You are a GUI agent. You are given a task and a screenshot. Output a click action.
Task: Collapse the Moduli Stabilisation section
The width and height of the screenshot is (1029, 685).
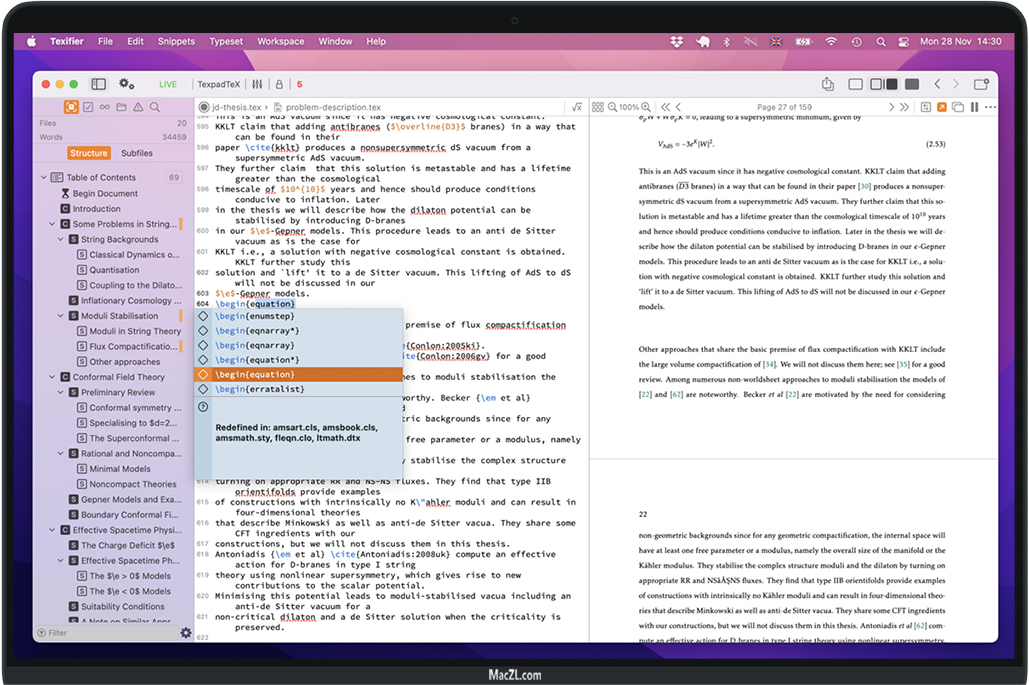(61, 316)
